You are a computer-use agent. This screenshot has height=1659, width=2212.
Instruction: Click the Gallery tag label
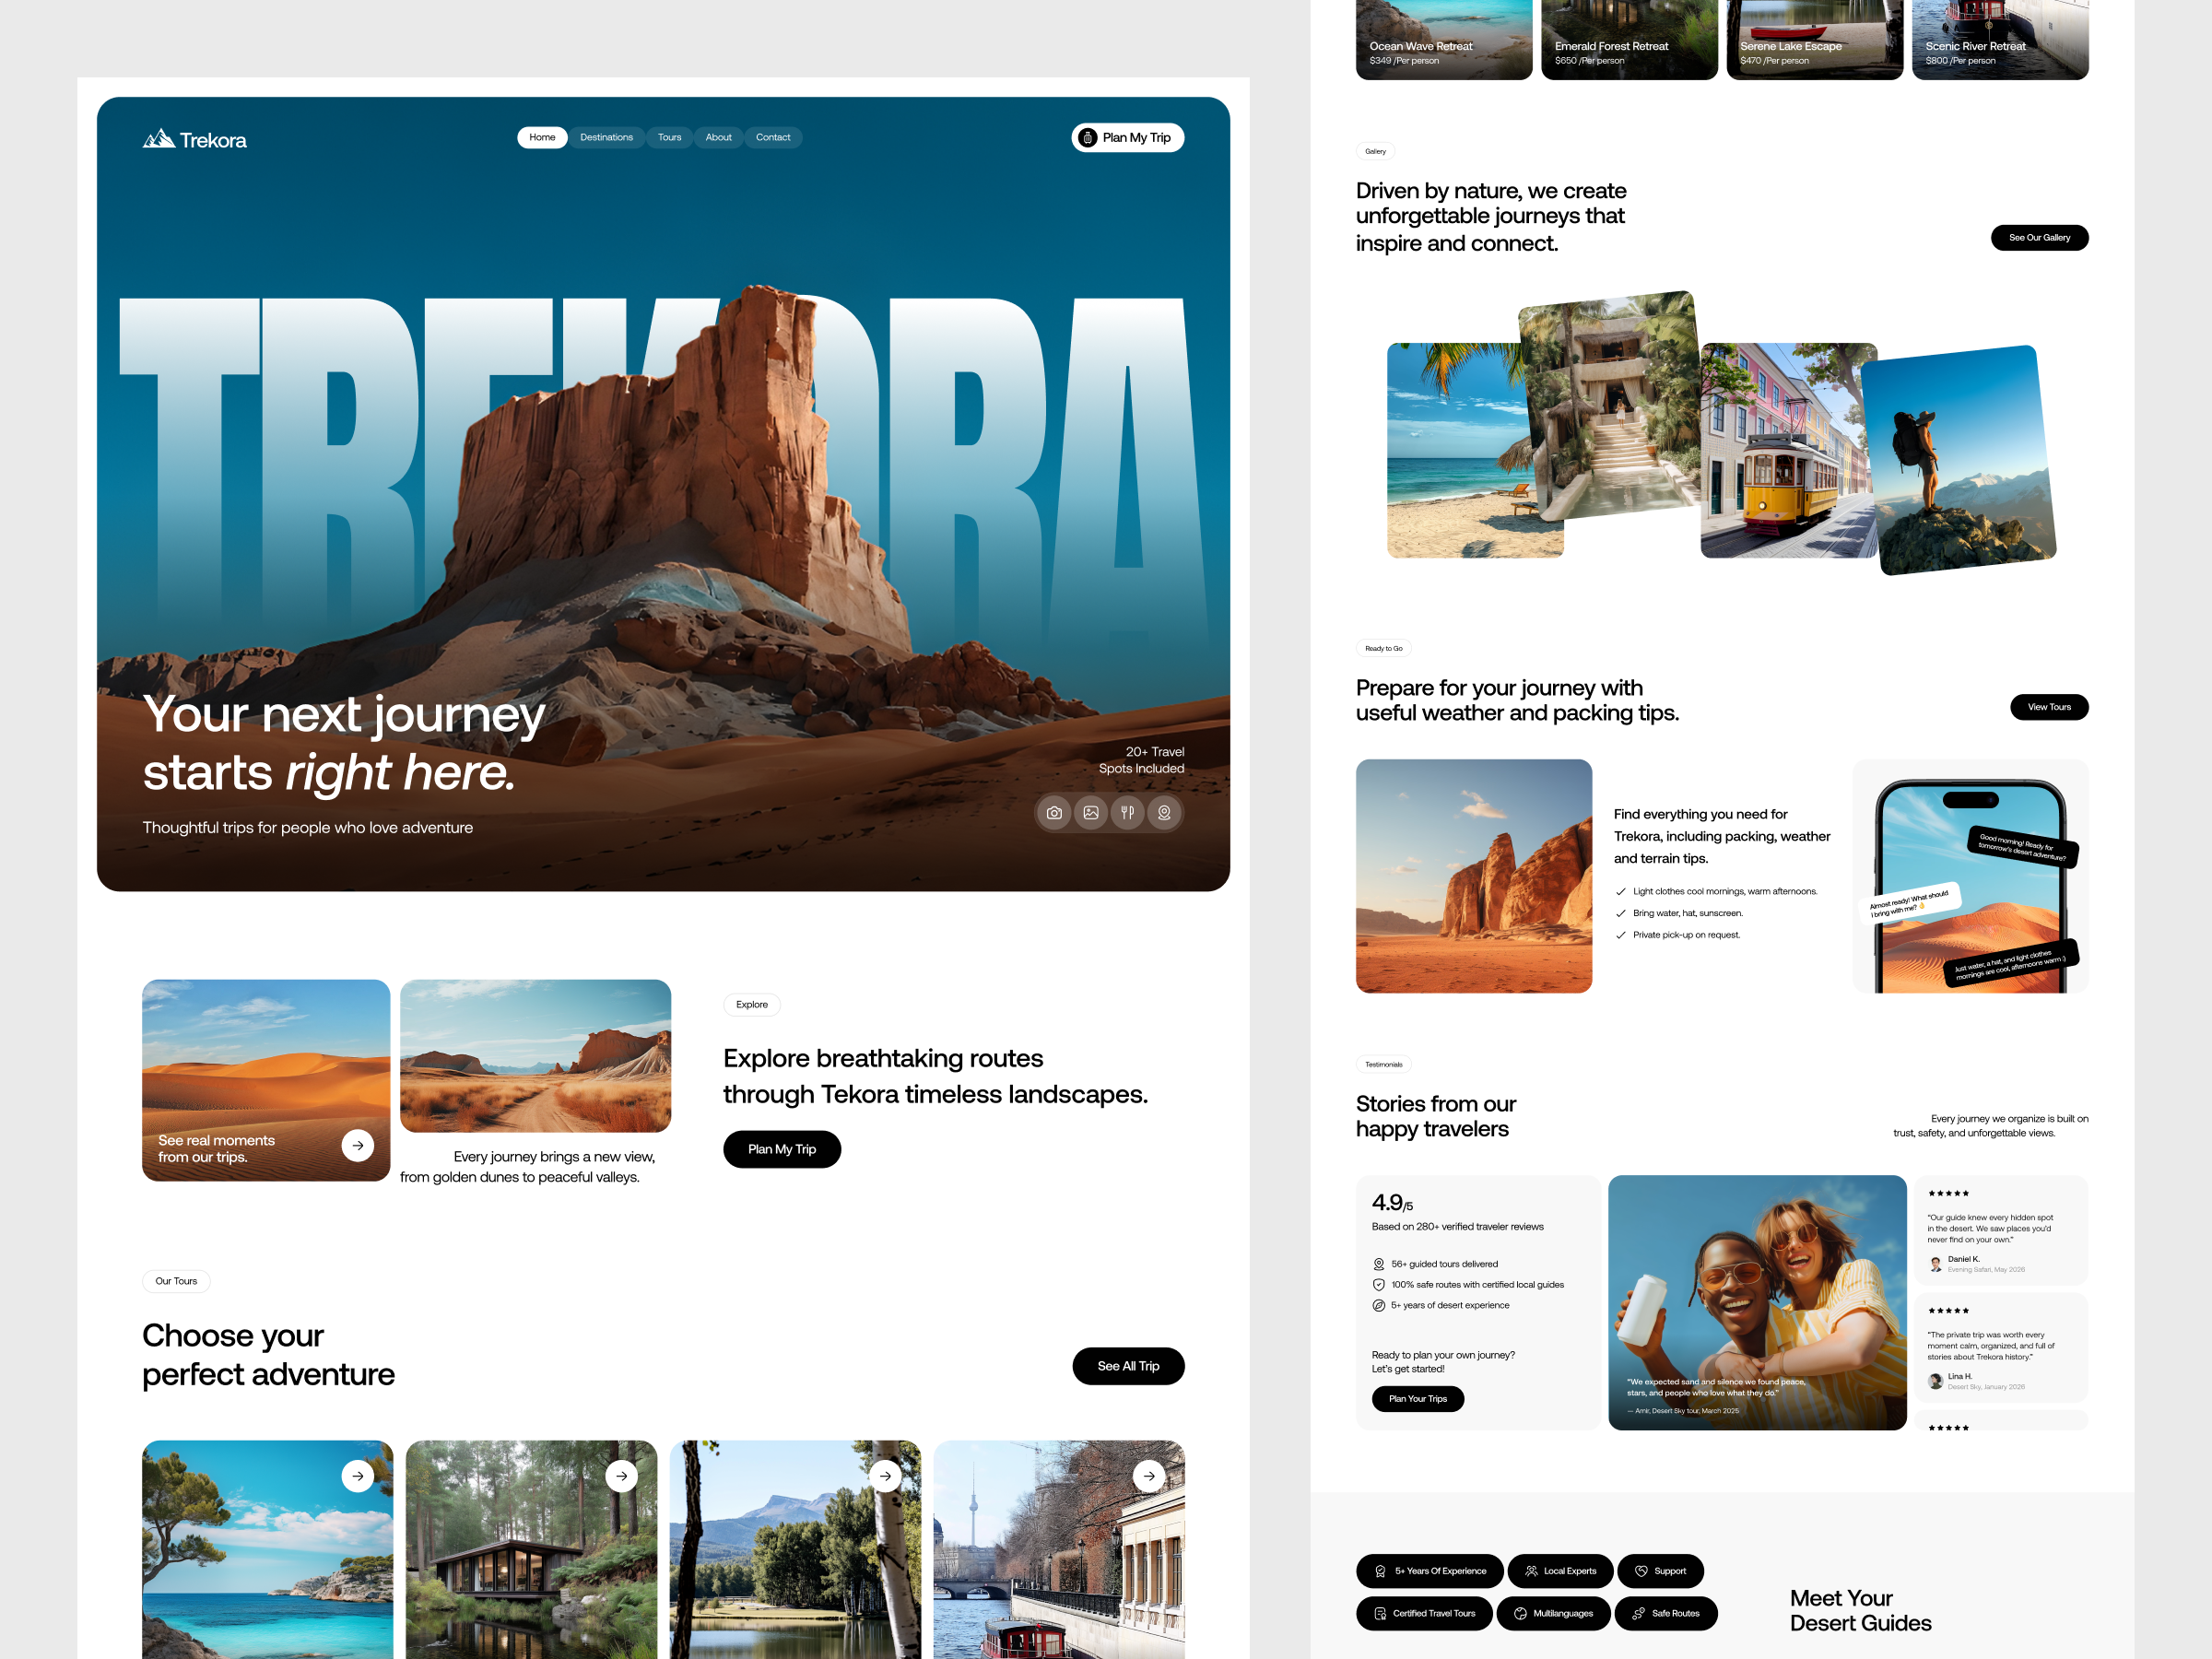pyautogui.click(x=1375, y=152)
